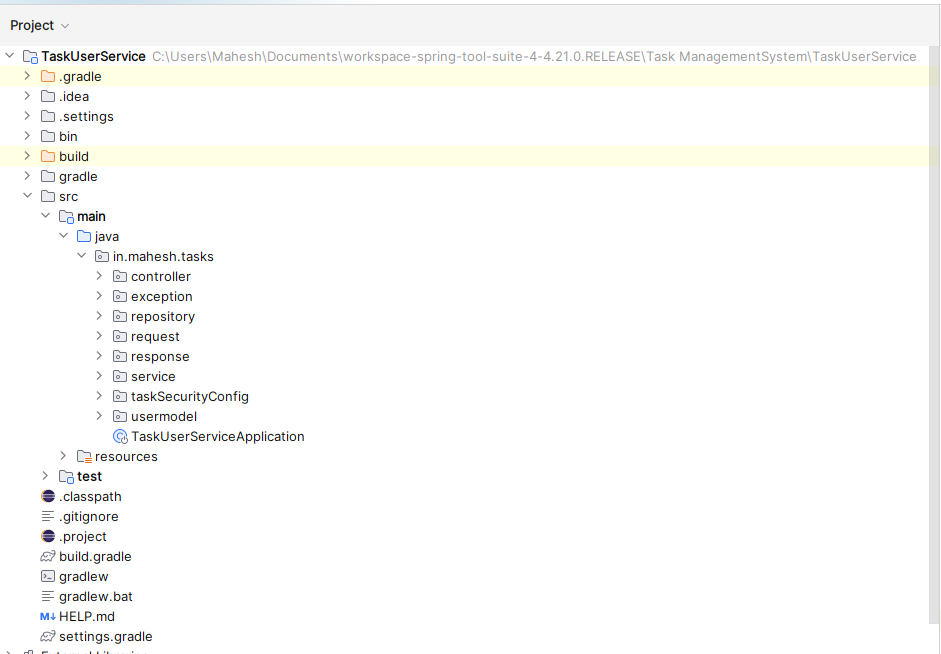
Task: Select the TaskUserService project root
Action: tap(93, 57)
